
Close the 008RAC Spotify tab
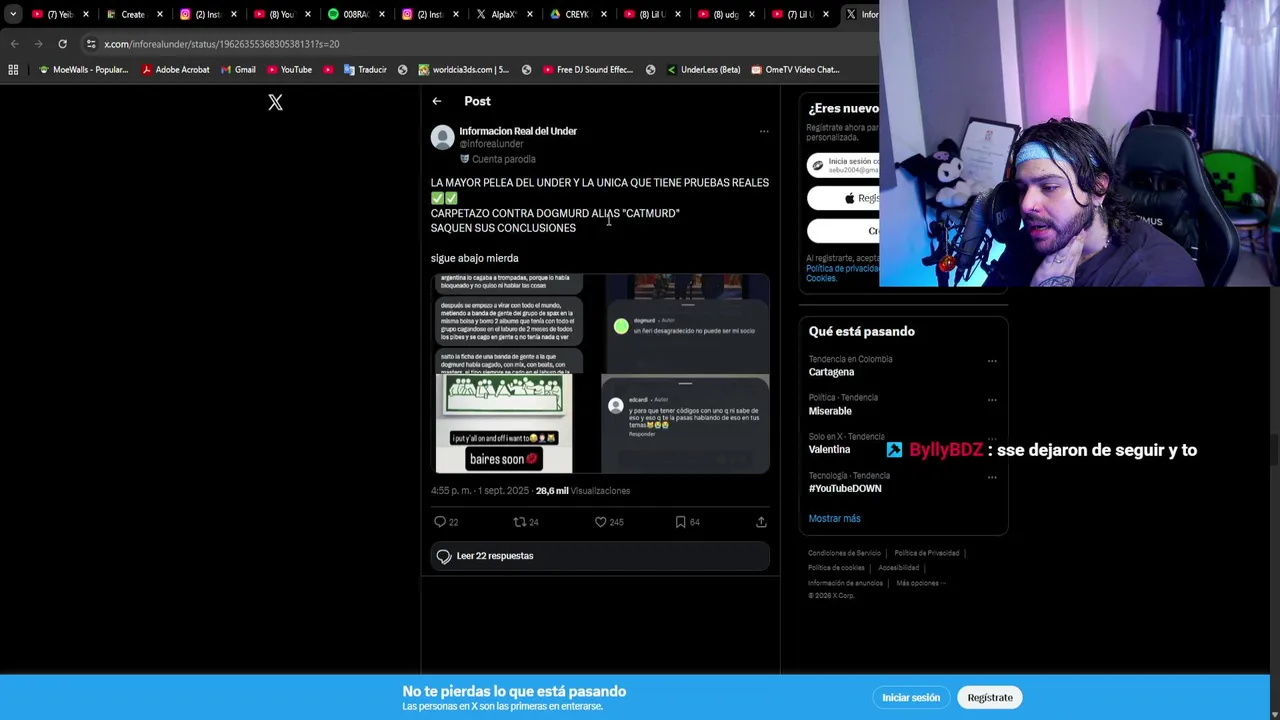click(382, 14)
